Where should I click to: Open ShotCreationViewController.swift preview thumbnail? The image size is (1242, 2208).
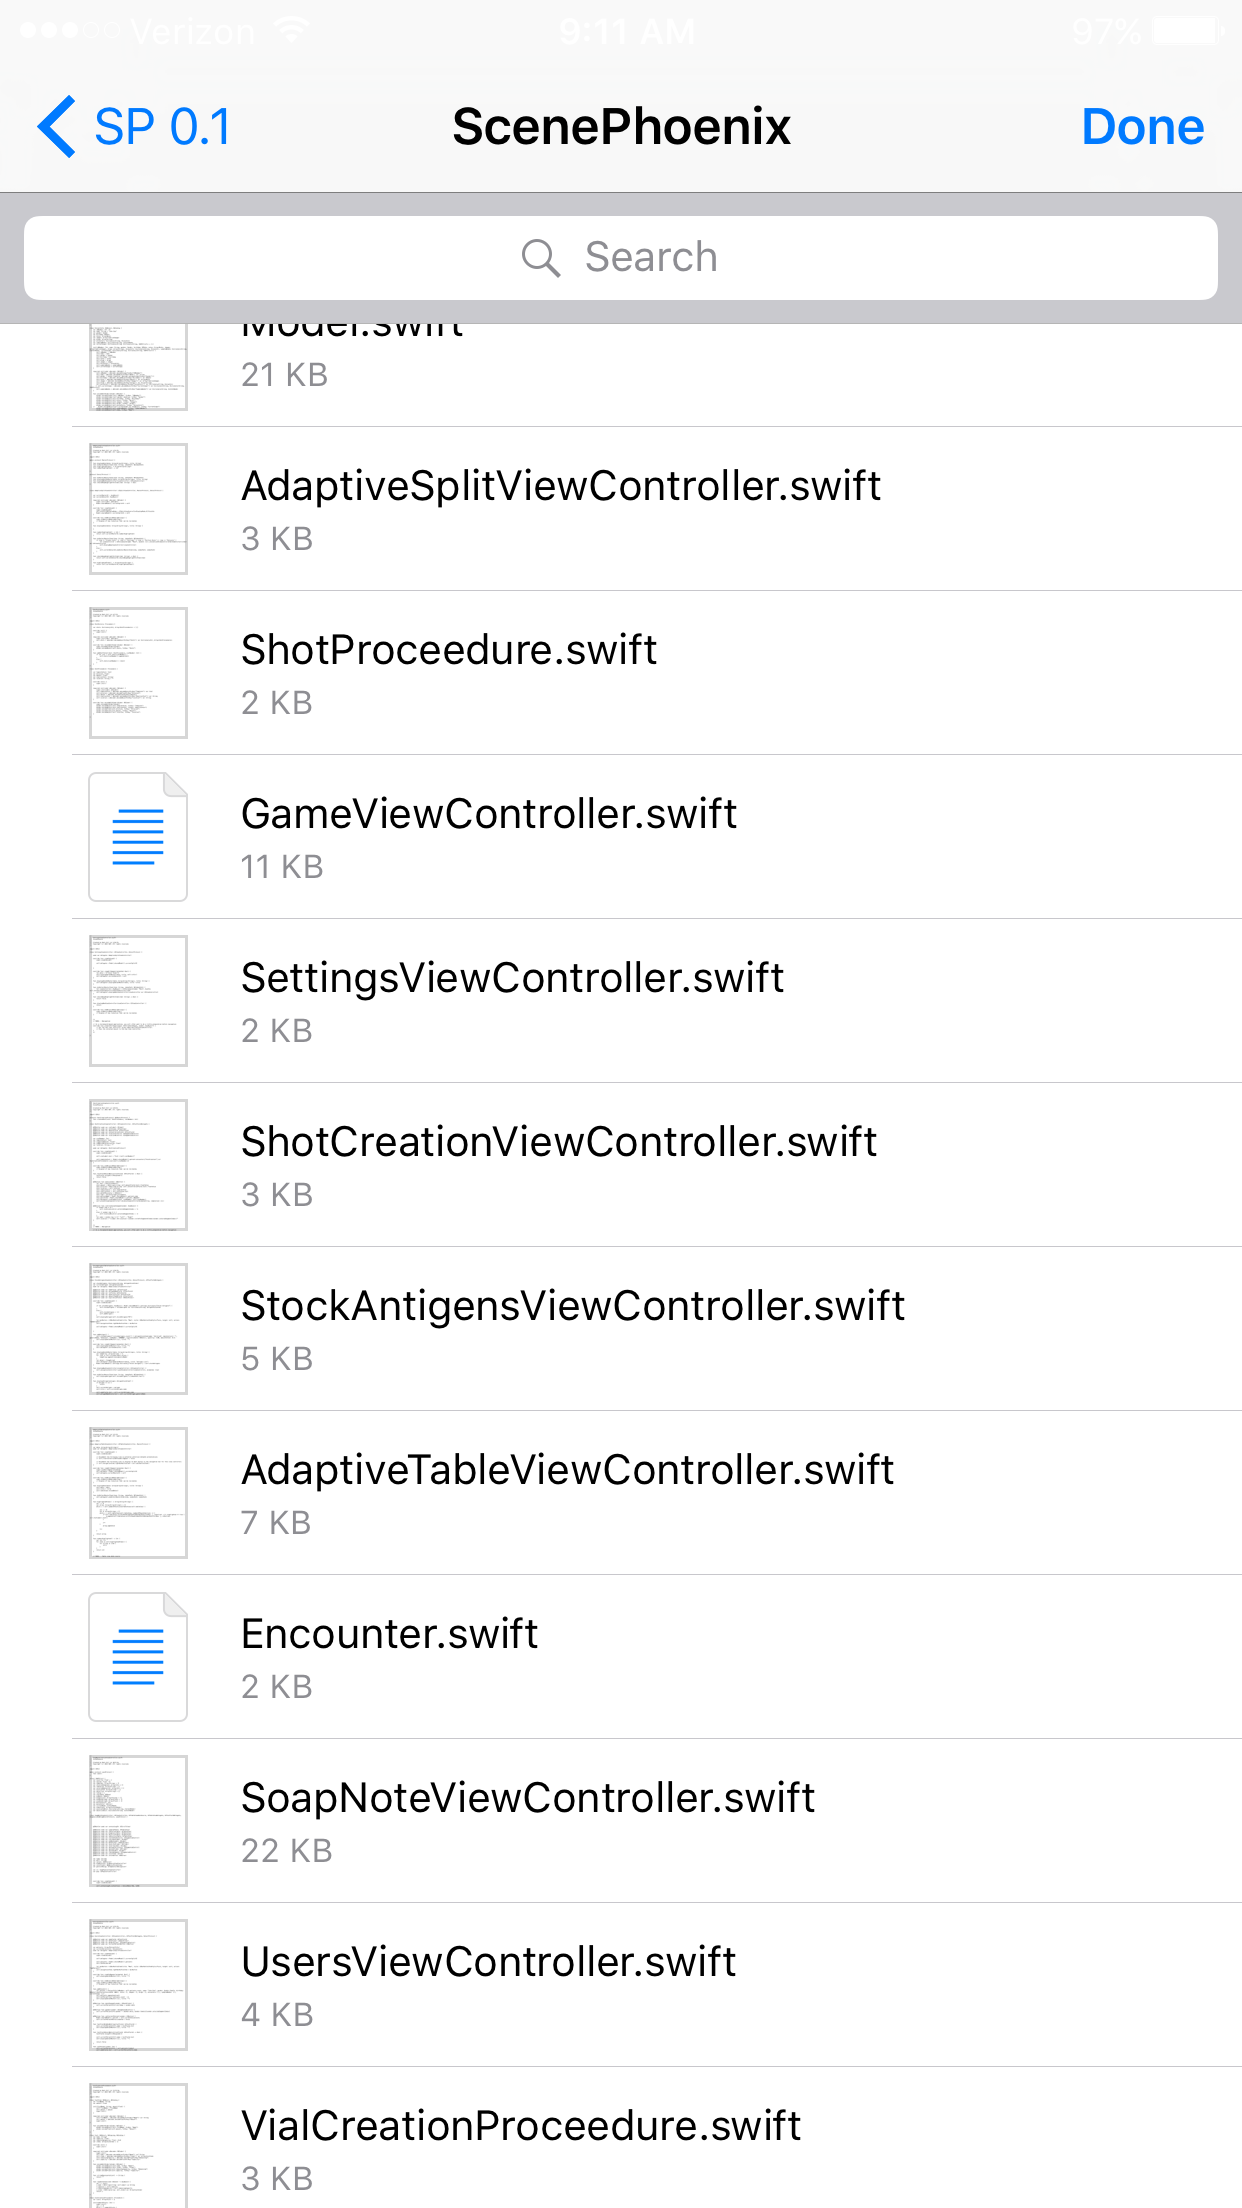[138, 1165]
